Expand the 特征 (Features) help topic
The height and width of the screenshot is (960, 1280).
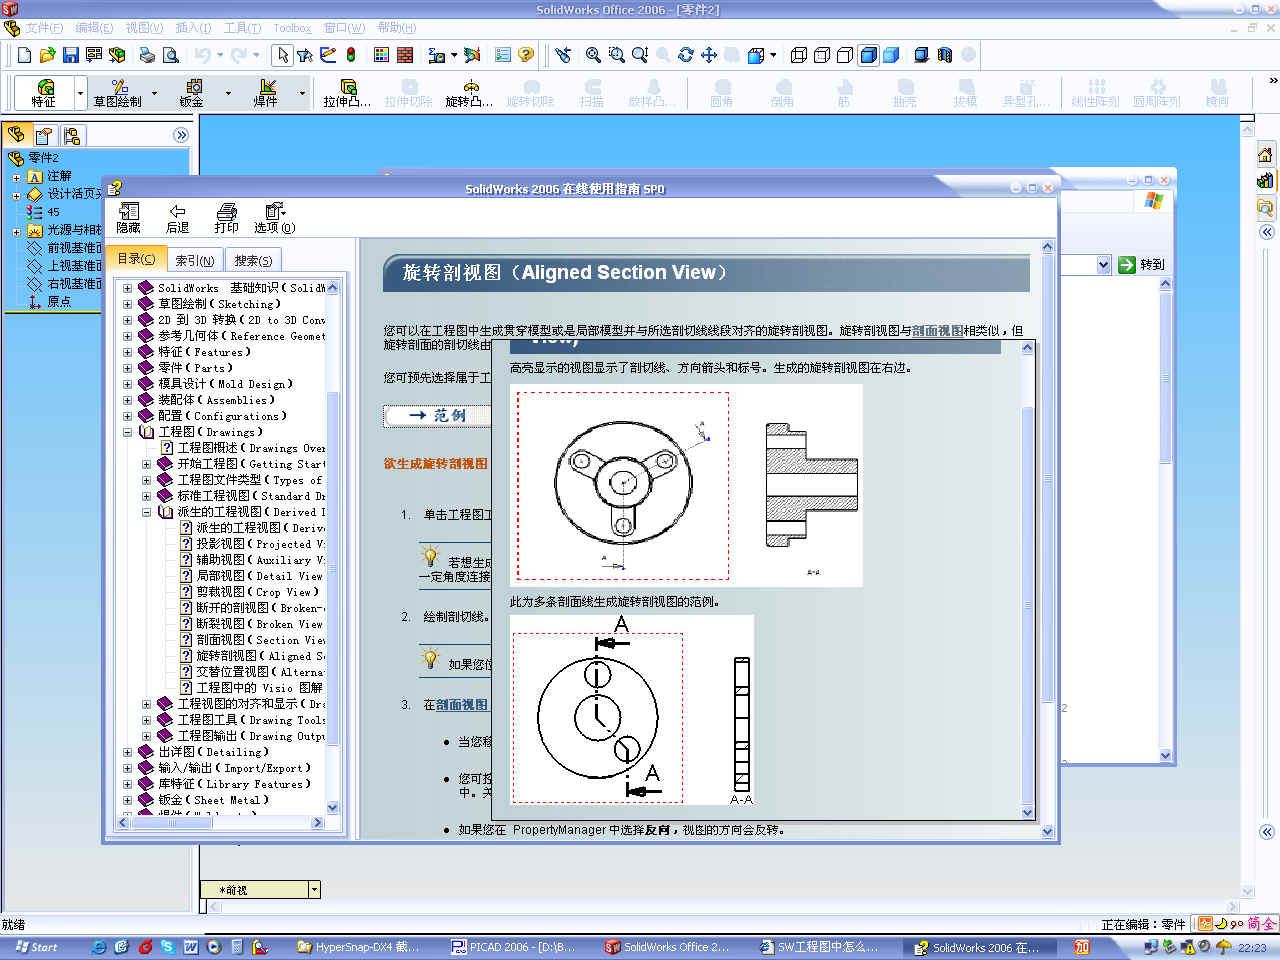pos(127,352)
